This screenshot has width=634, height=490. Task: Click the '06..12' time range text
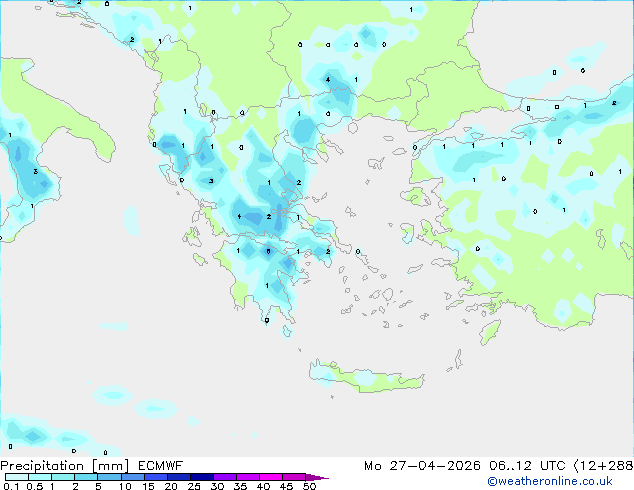point(511,466)
